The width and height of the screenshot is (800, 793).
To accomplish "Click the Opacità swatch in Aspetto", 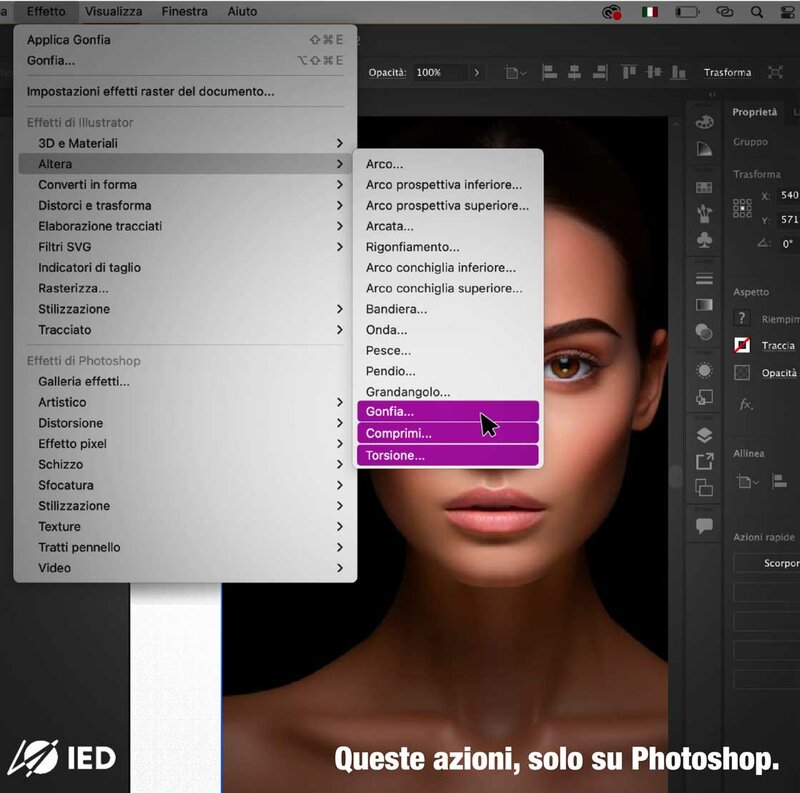I will [742, 373].
